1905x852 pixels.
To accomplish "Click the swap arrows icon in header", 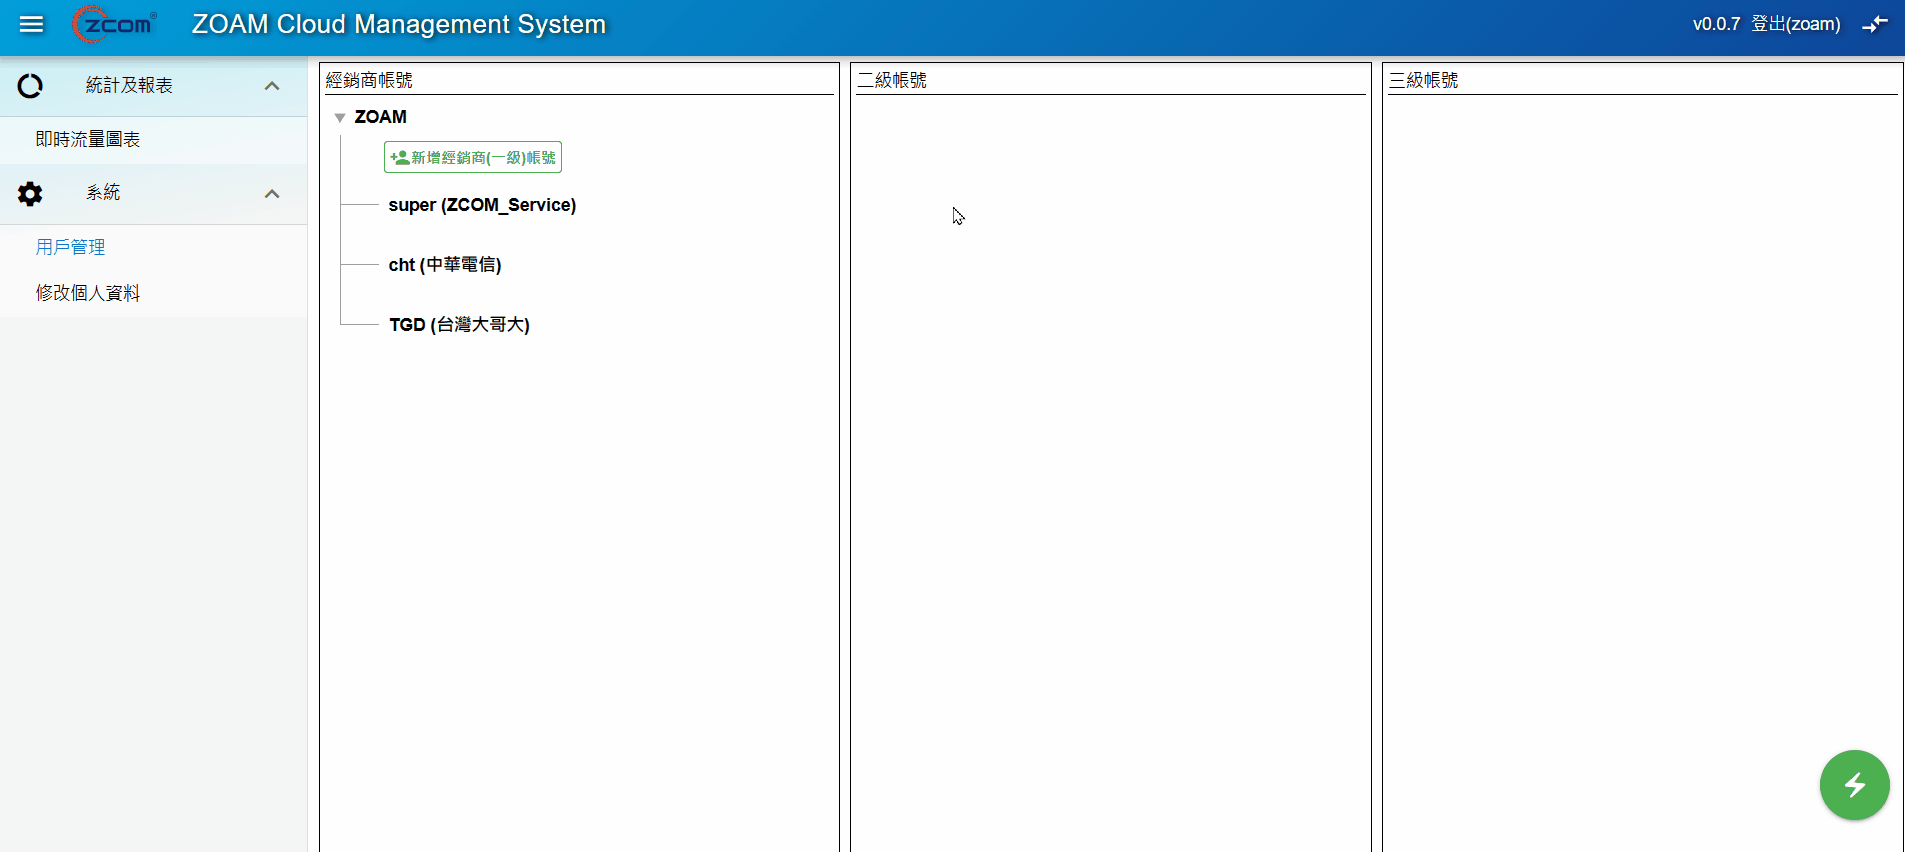I will coord(1874,24).
